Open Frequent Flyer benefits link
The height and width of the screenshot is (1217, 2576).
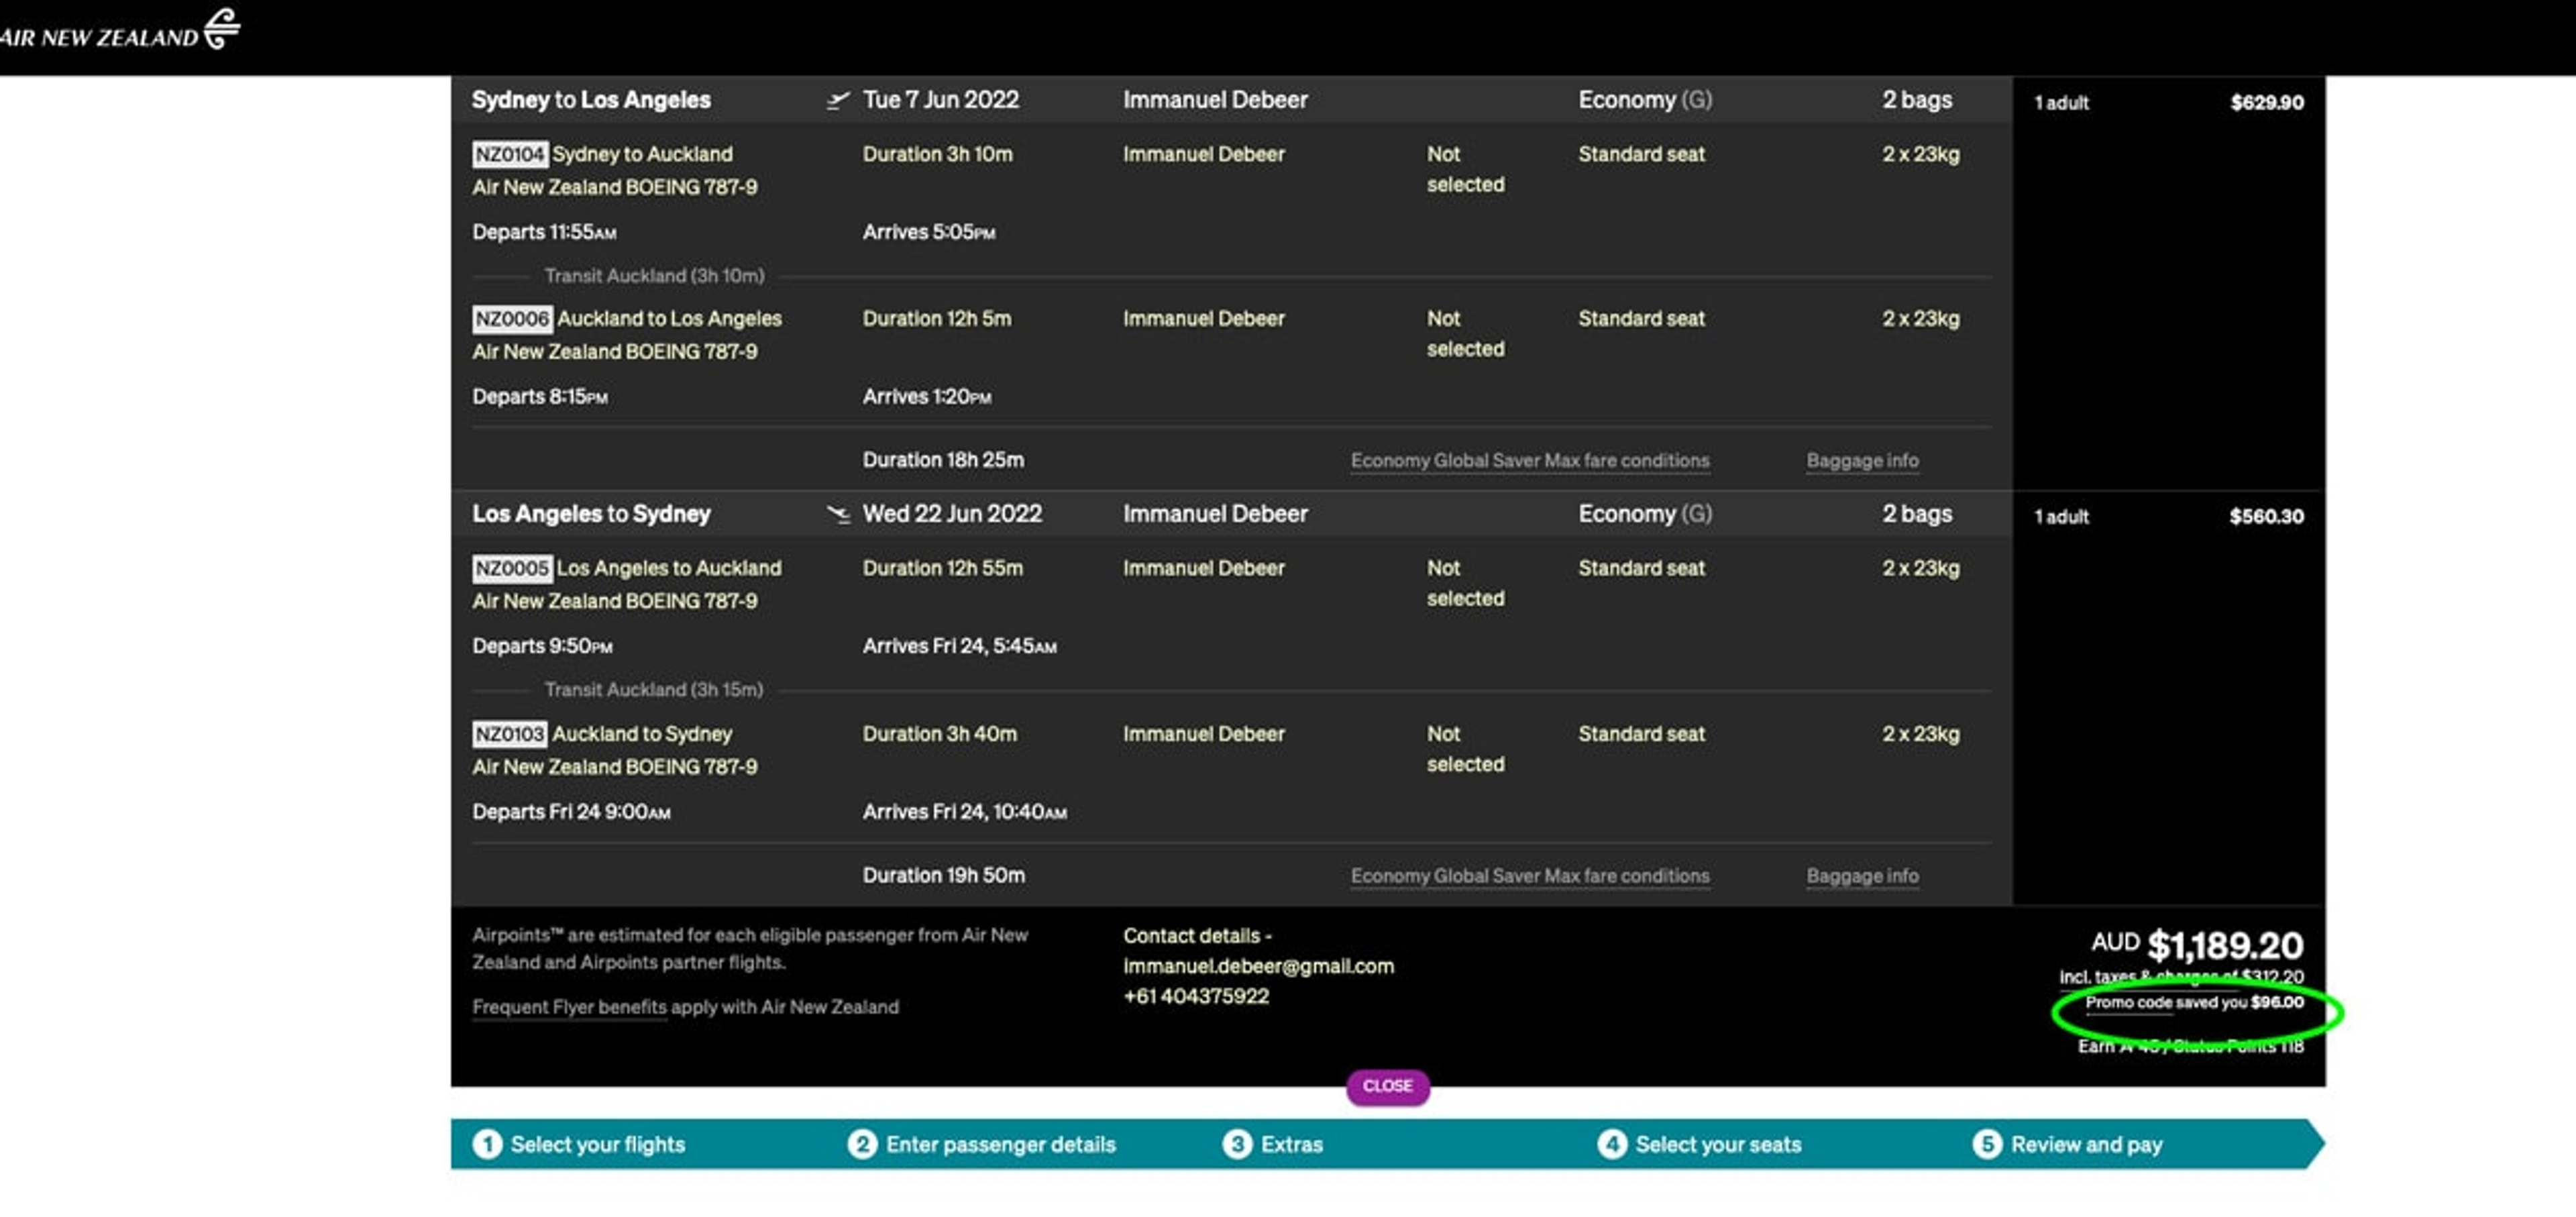pos(569,1007)
